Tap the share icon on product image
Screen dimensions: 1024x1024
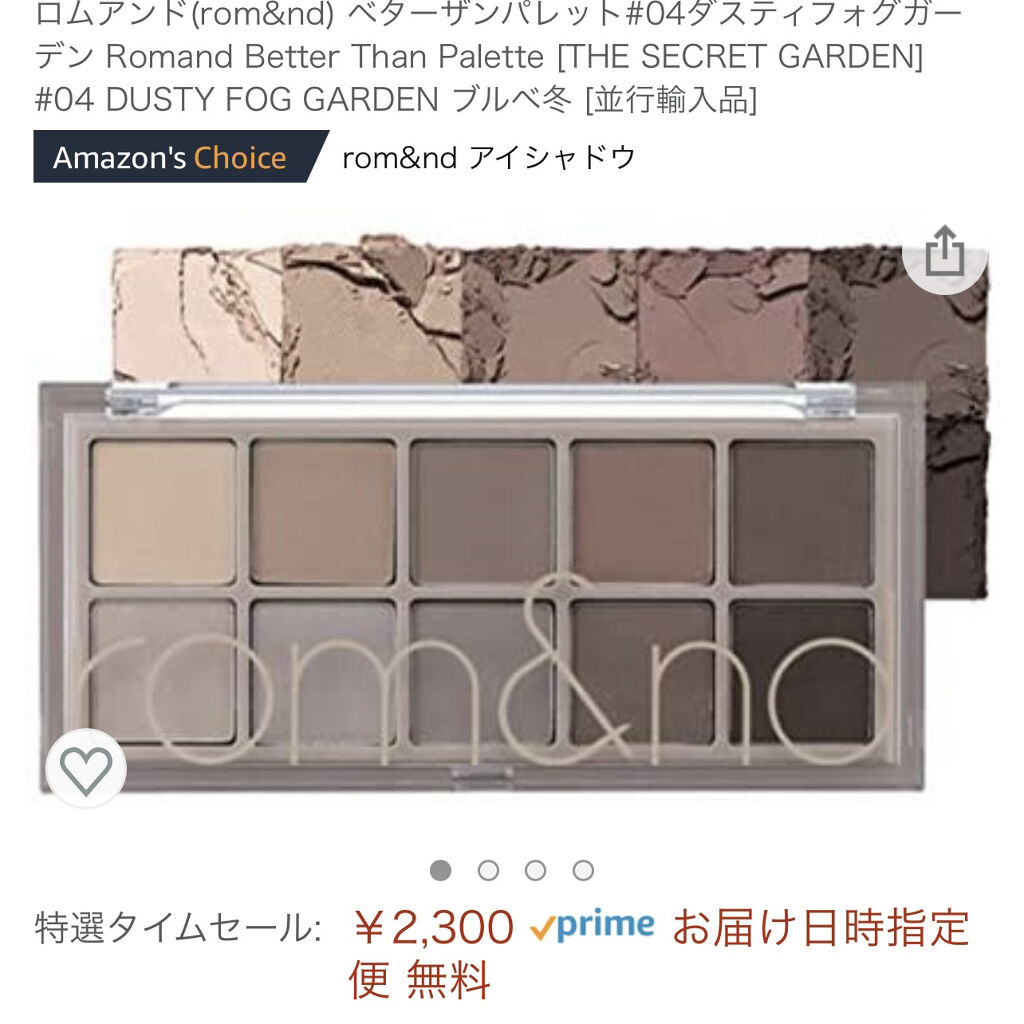point(944,252)
